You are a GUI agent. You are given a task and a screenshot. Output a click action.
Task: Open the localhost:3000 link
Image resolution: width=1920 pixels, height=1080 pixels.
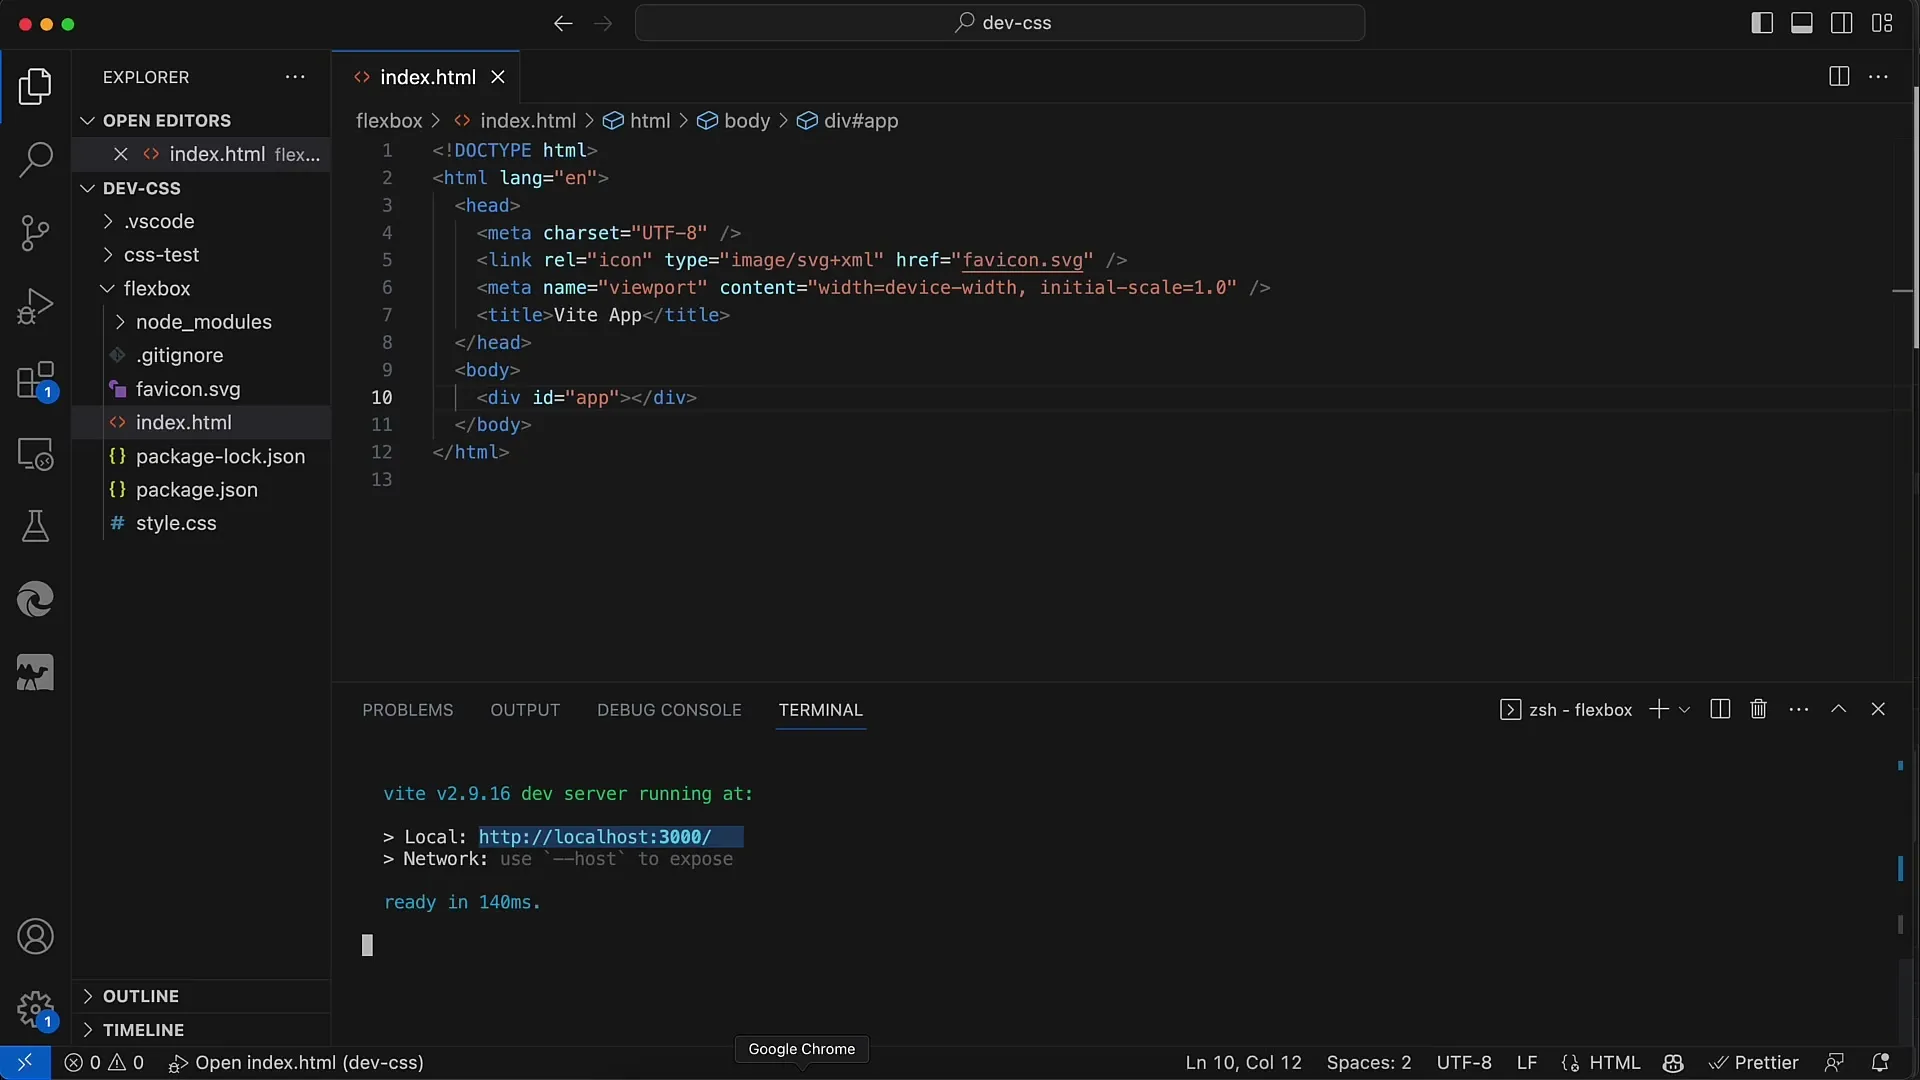click(x=595, y=836)
